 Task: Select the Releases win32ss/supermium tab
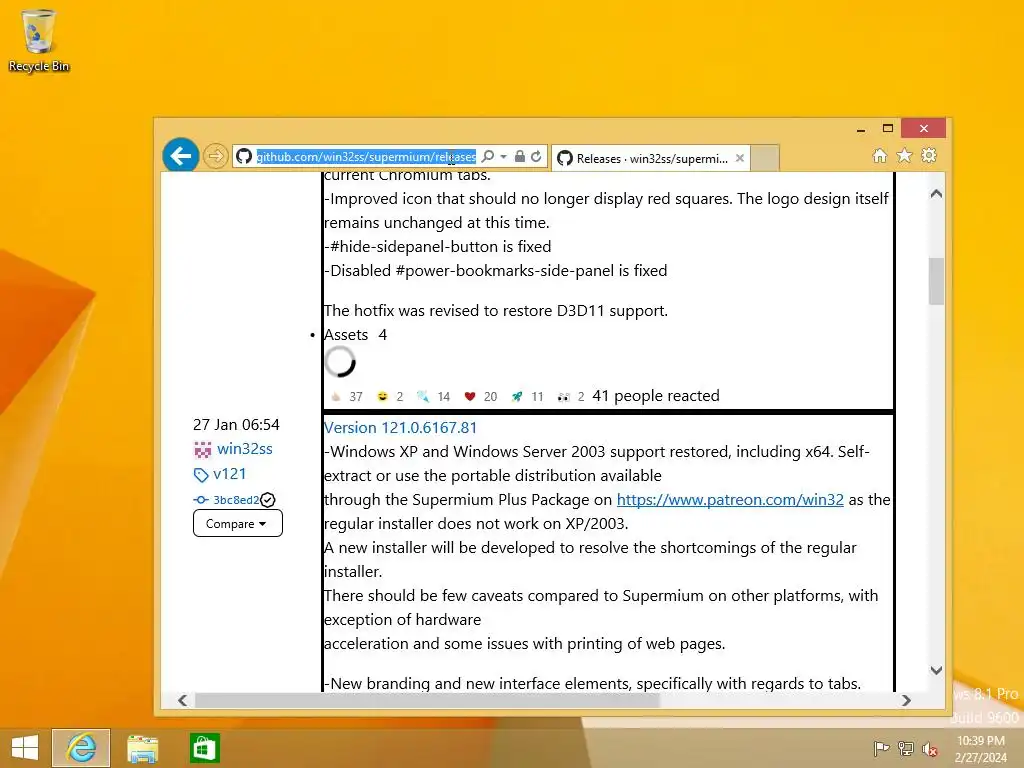(x=650, y=158)
